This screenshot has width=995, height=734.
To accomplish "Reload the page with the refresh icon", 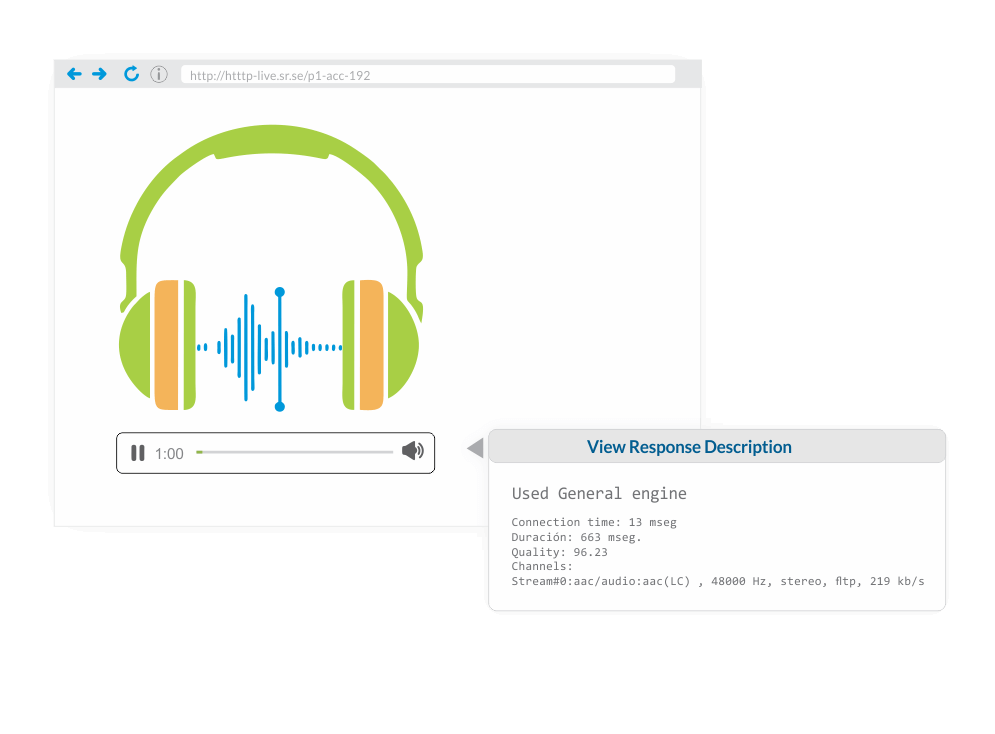I will (x=131, y=73).
